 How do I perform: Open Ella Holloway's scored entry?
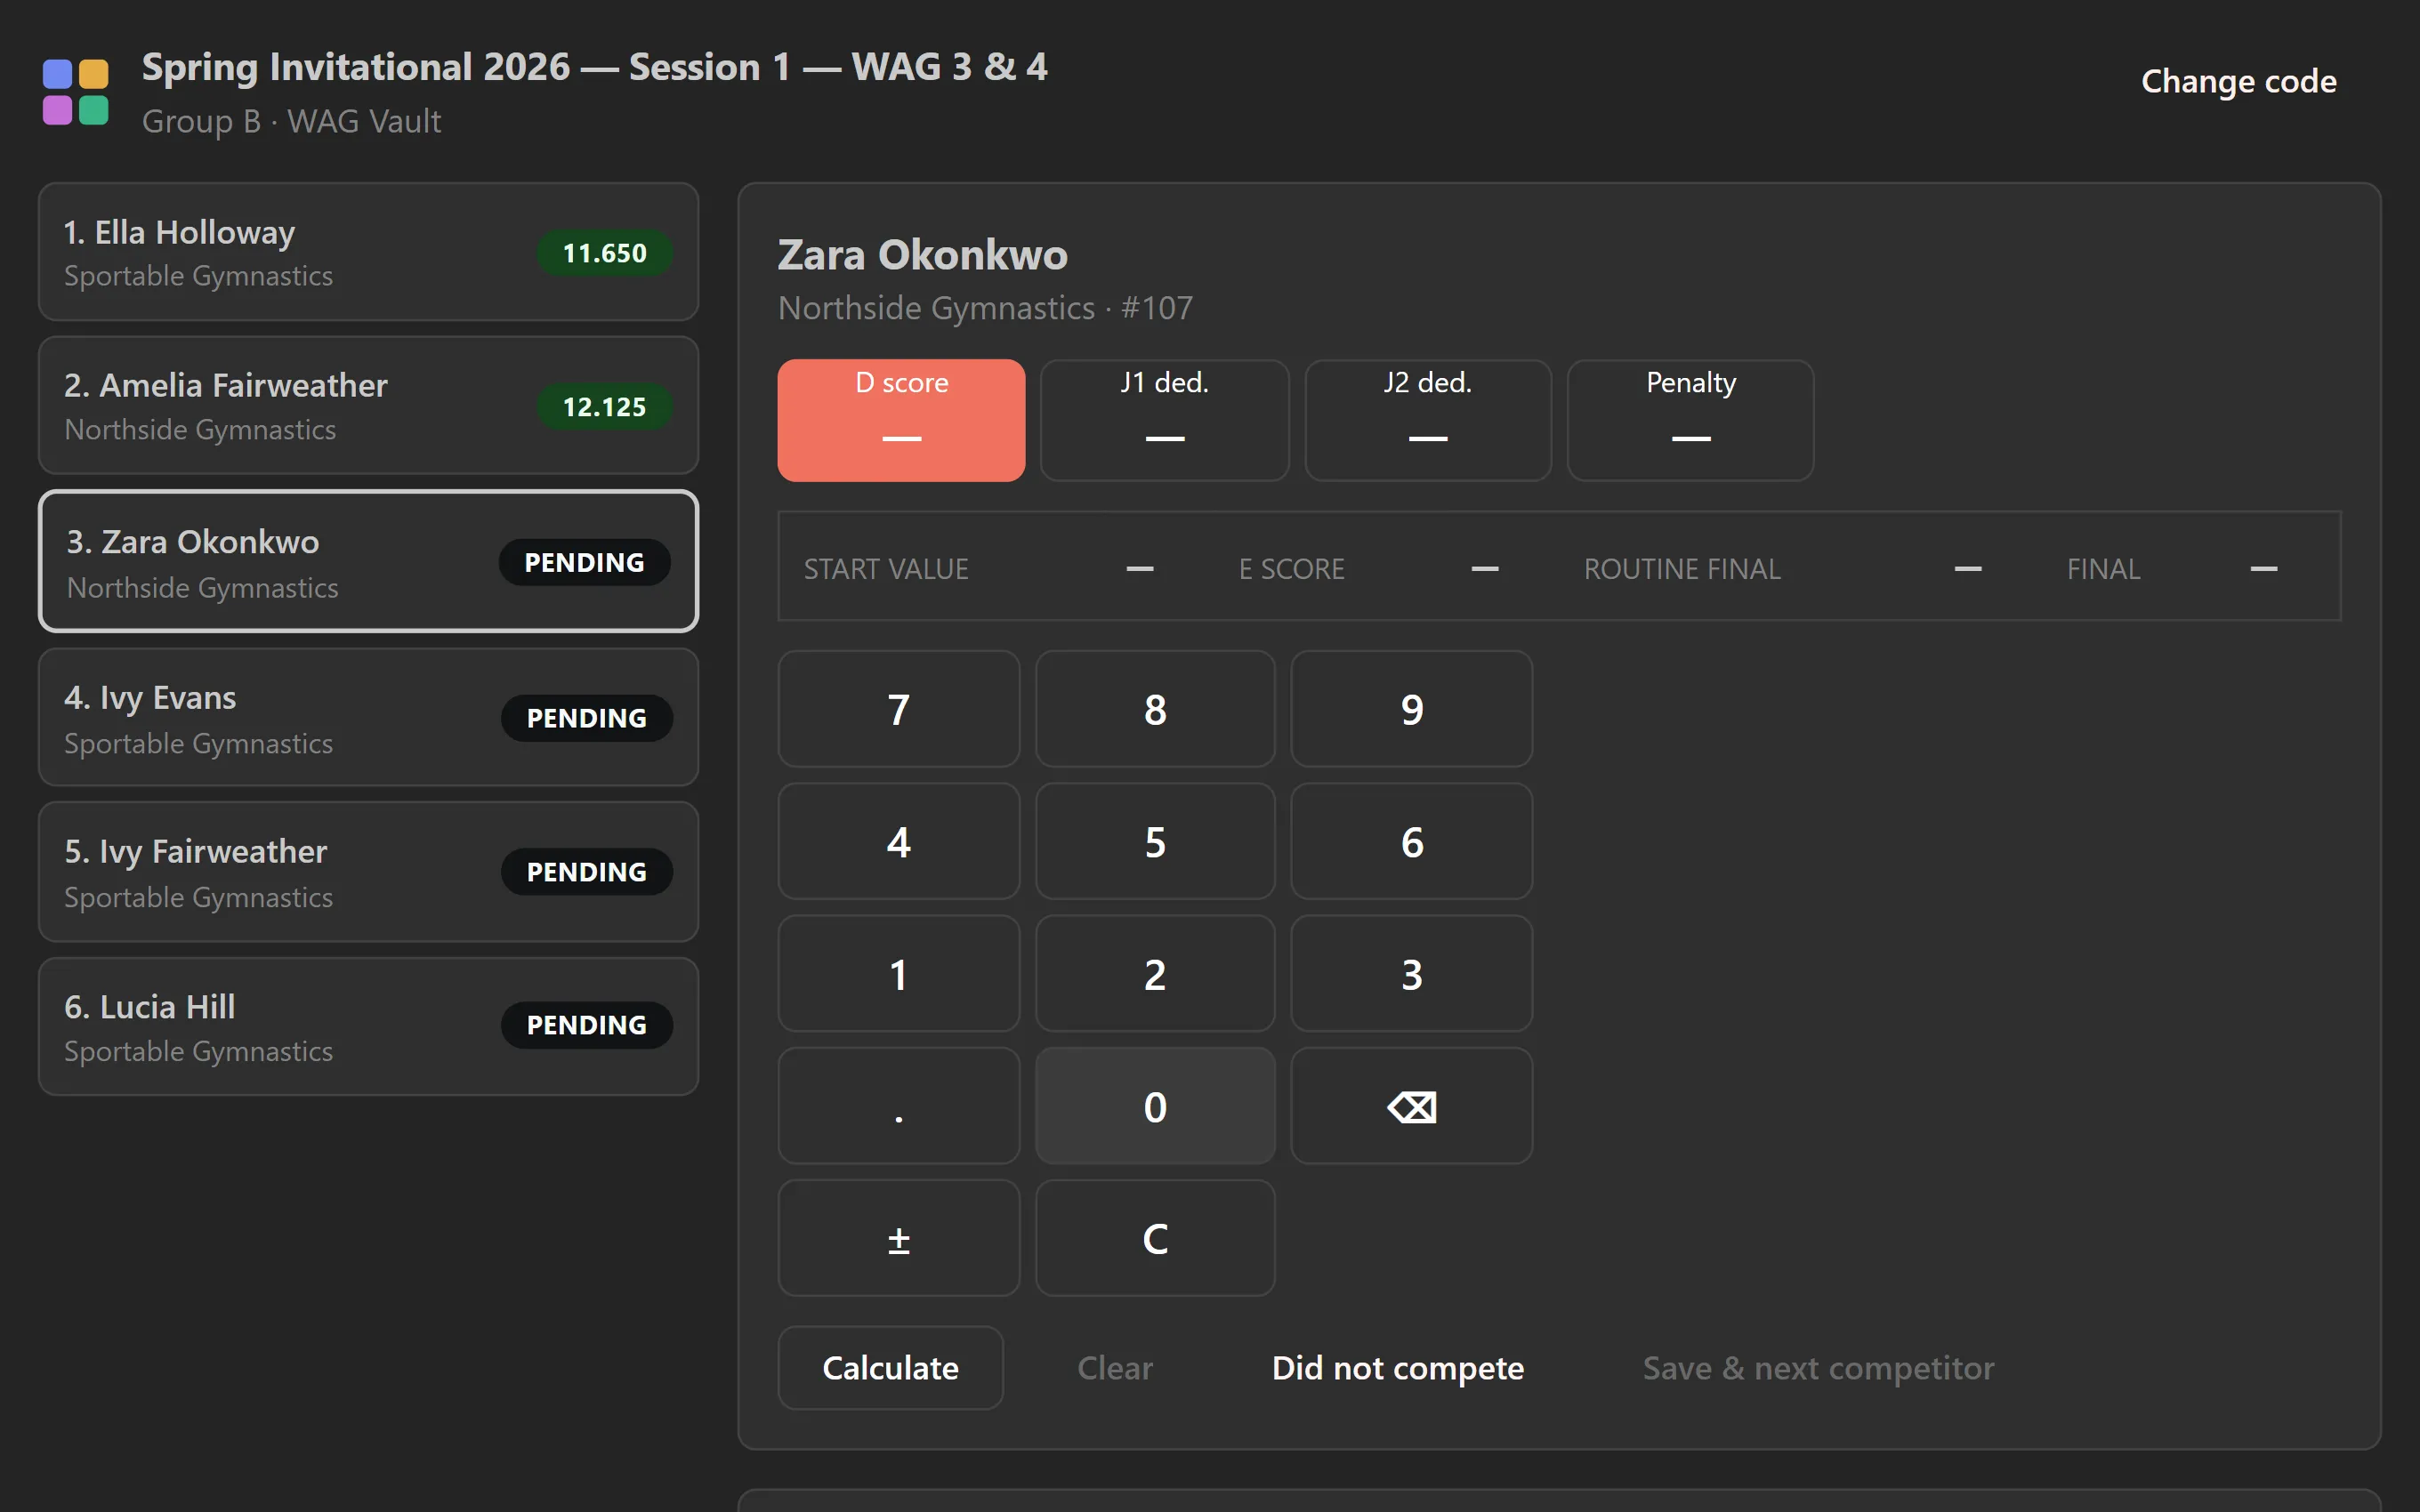point(368,252)
